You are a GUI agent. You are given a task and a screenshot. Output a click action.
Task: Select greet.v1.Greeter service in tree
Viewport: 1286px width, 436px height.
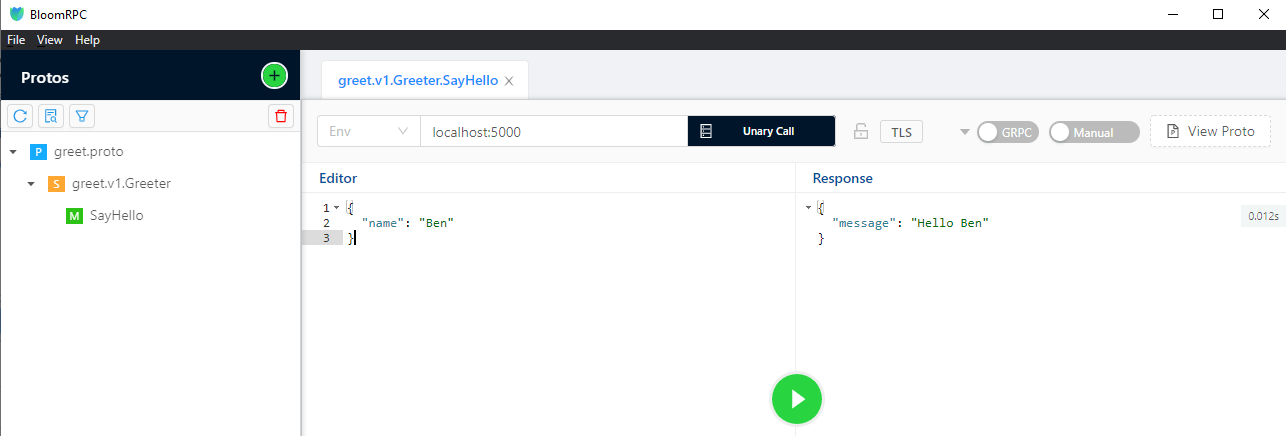coord(121,184)
